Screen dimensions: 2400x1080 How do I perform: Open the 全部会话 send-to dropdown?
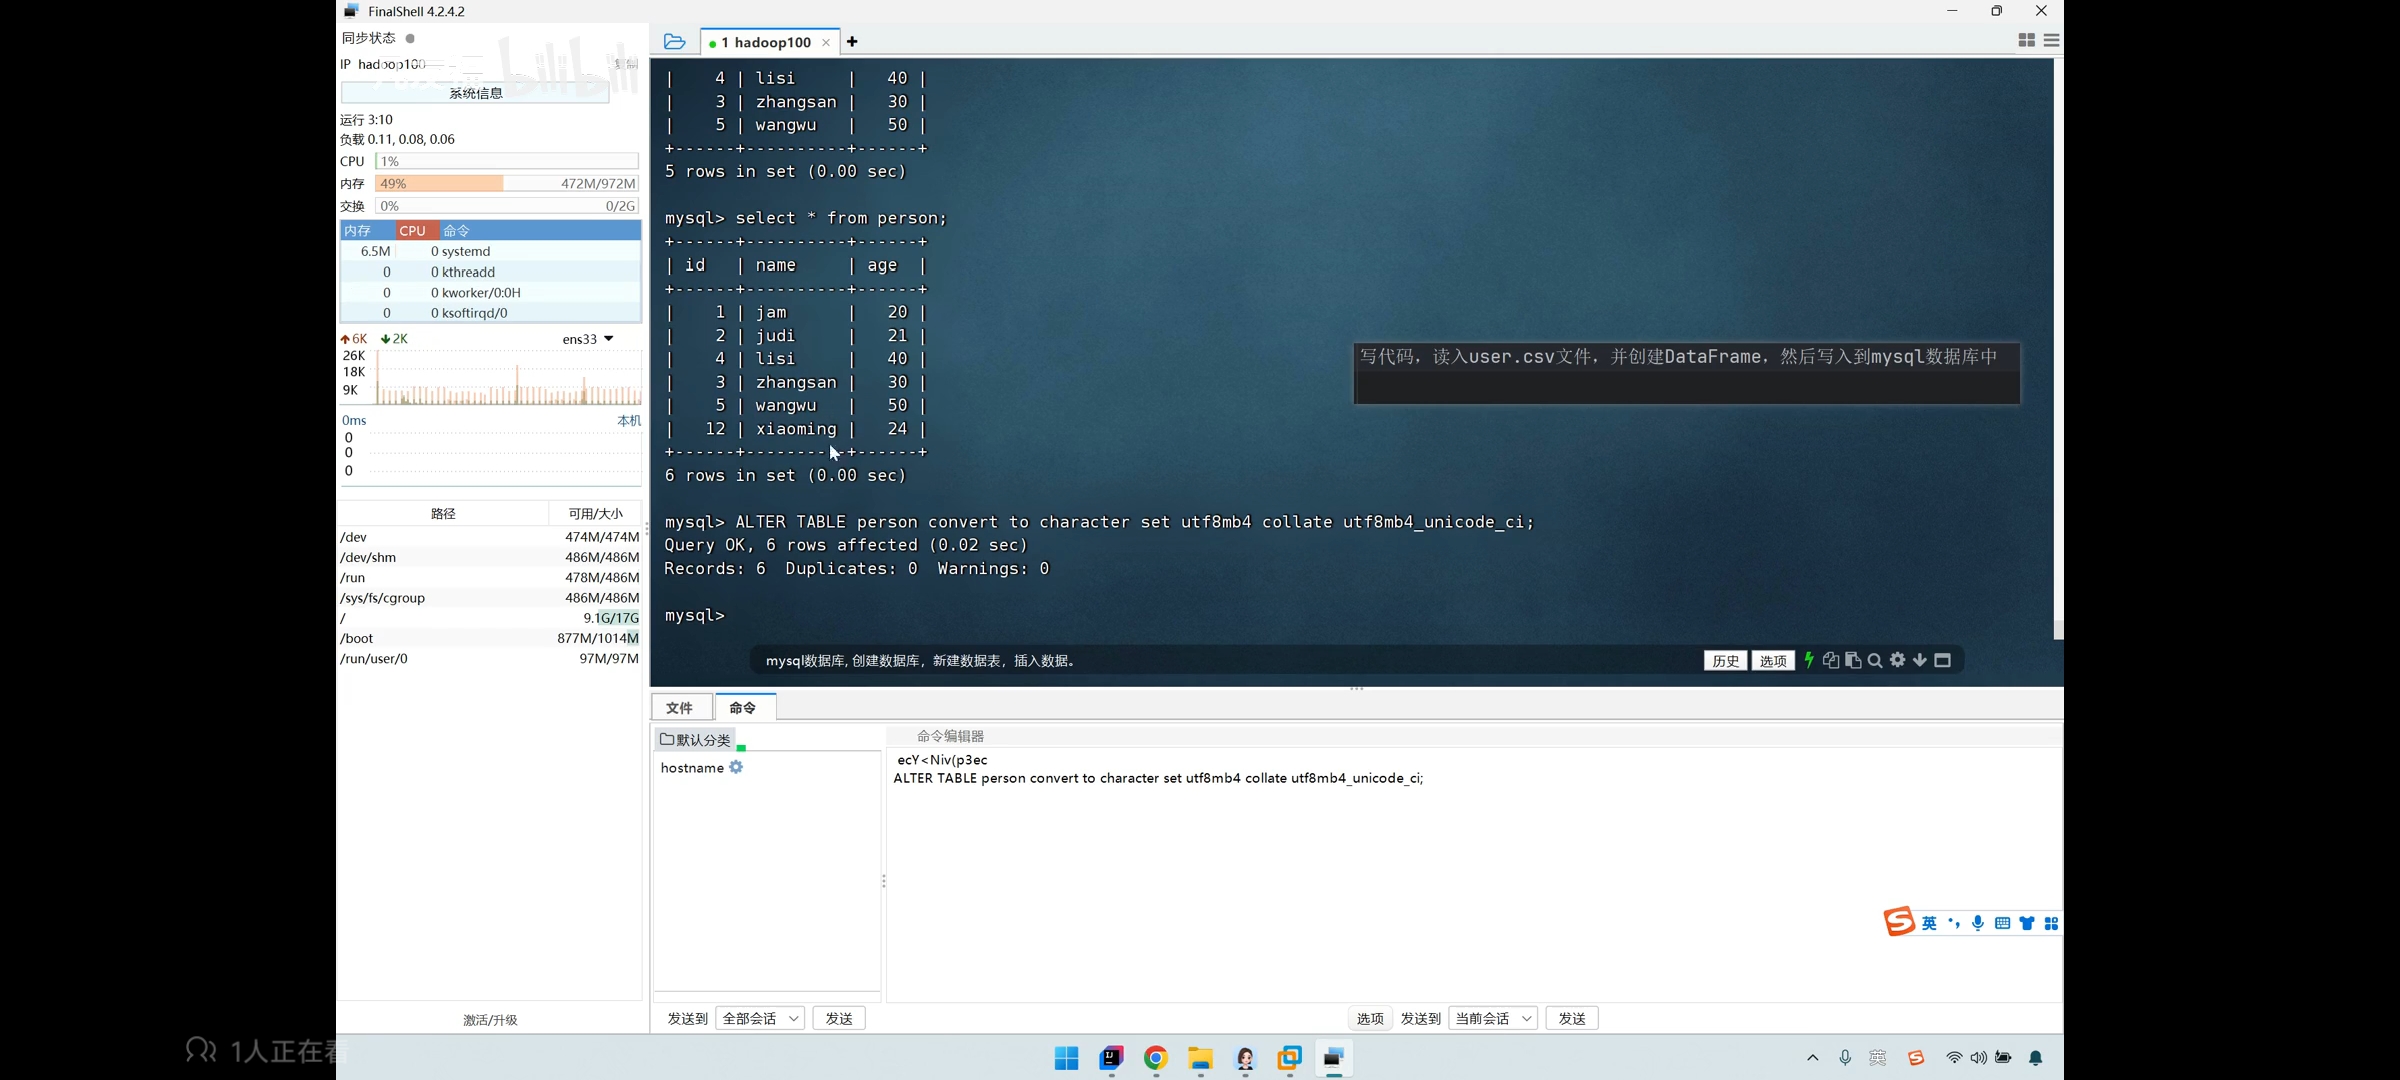click(760, 1018)
